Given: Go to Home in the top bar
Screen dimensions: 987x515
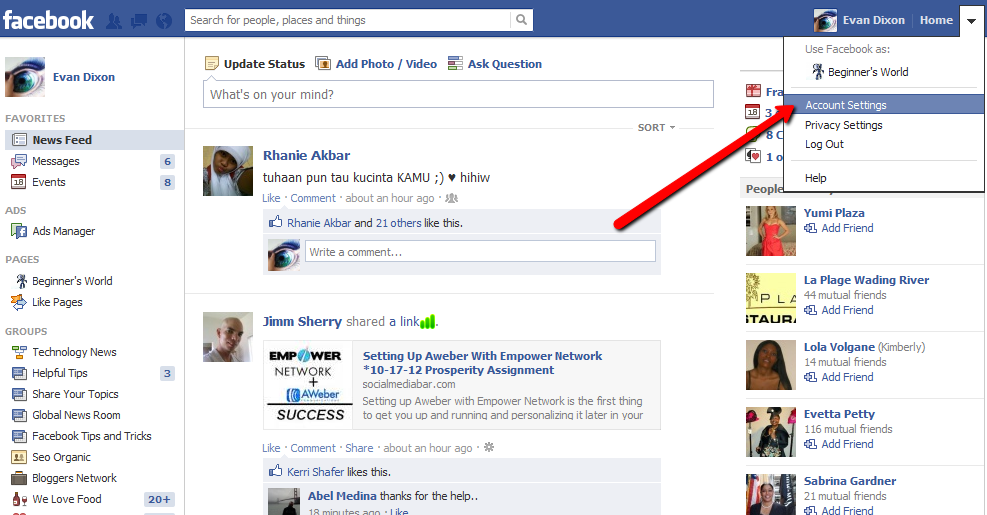Looking at the screenshot, I should (936, 20).
